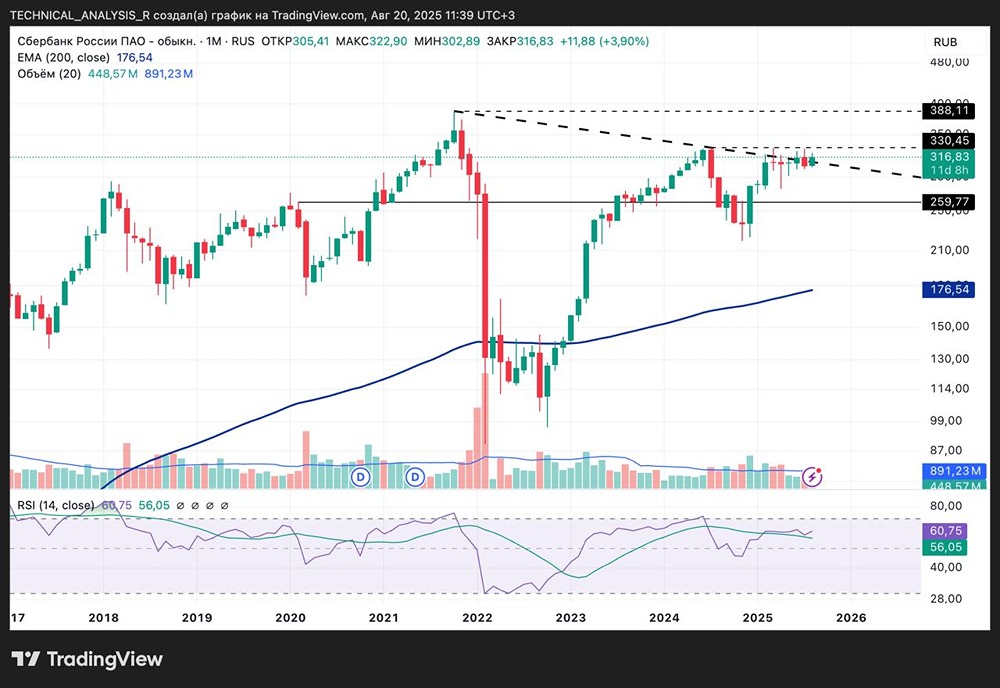Click the purple RSI tag 60,75
The height and width of the screenshot is (688, 1000).
[946, 531]
